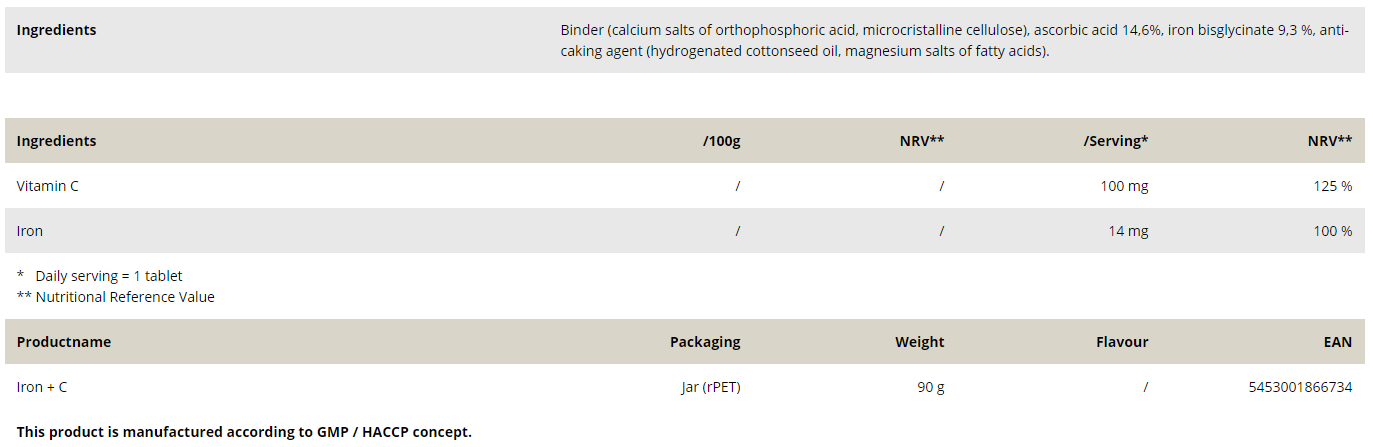The width and height of the screenshot is (1373, 447).
Task: Select the Nutritional Reference Value footnote
Action: (x=116, y=297)
